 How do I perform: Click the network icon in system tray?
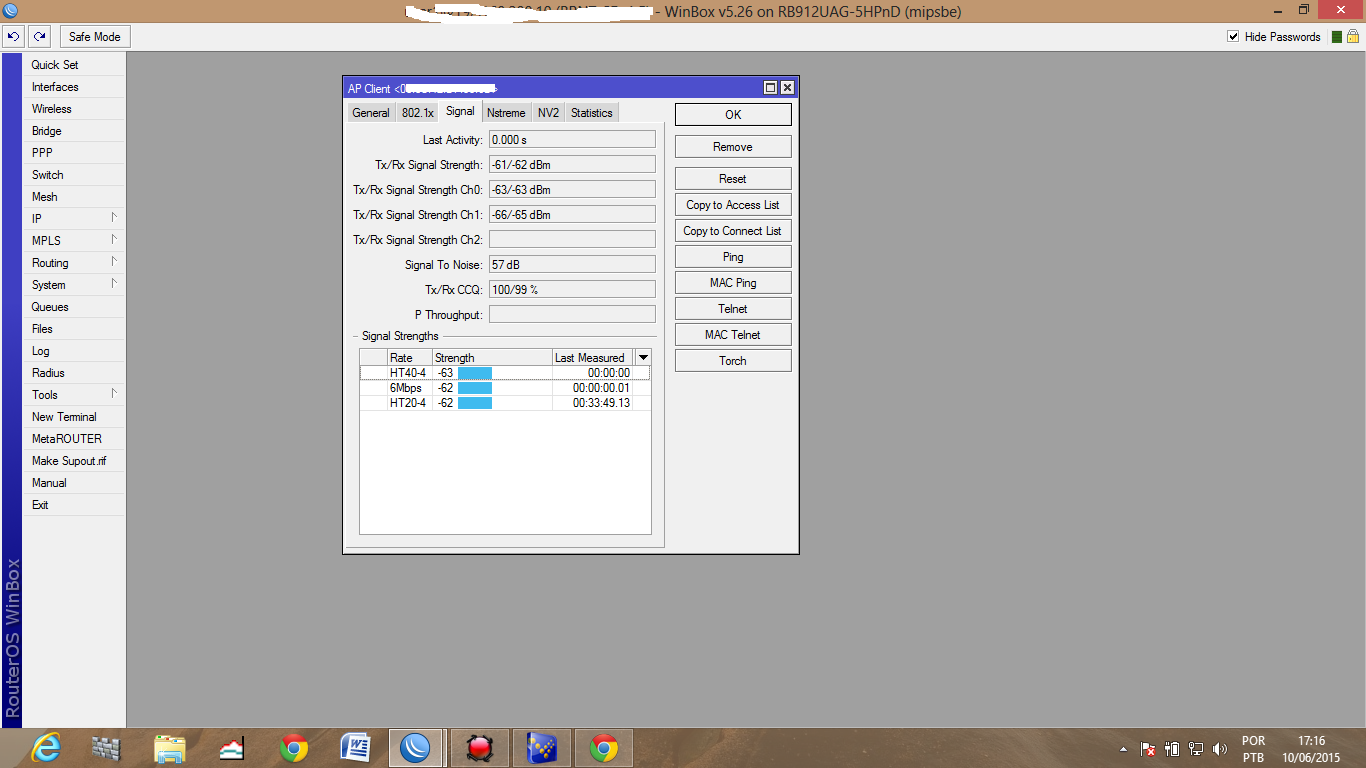point(1196,749)
